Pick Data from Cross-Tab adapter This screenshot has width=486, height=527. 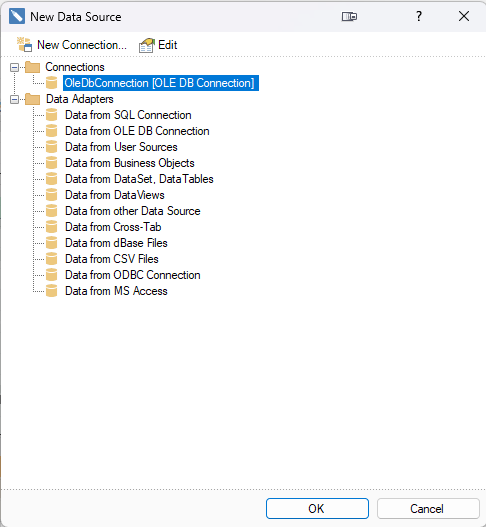pyautogui.click(x=113, y=227)
